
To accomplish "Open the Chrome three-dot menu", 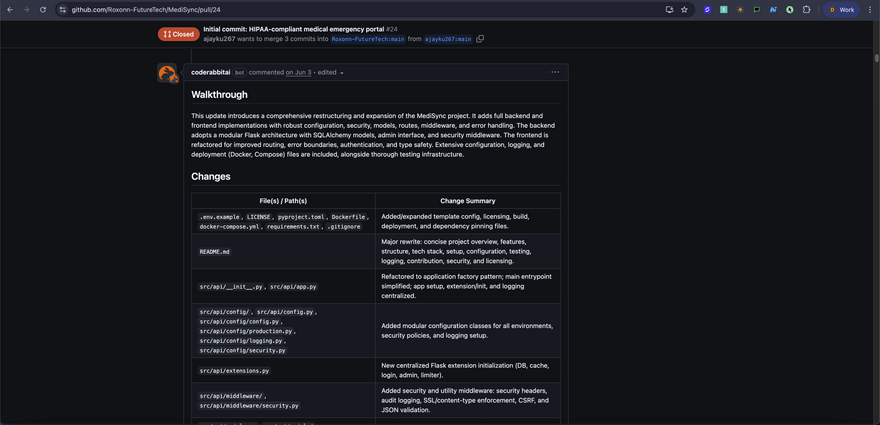I will [x=870, y=9].
